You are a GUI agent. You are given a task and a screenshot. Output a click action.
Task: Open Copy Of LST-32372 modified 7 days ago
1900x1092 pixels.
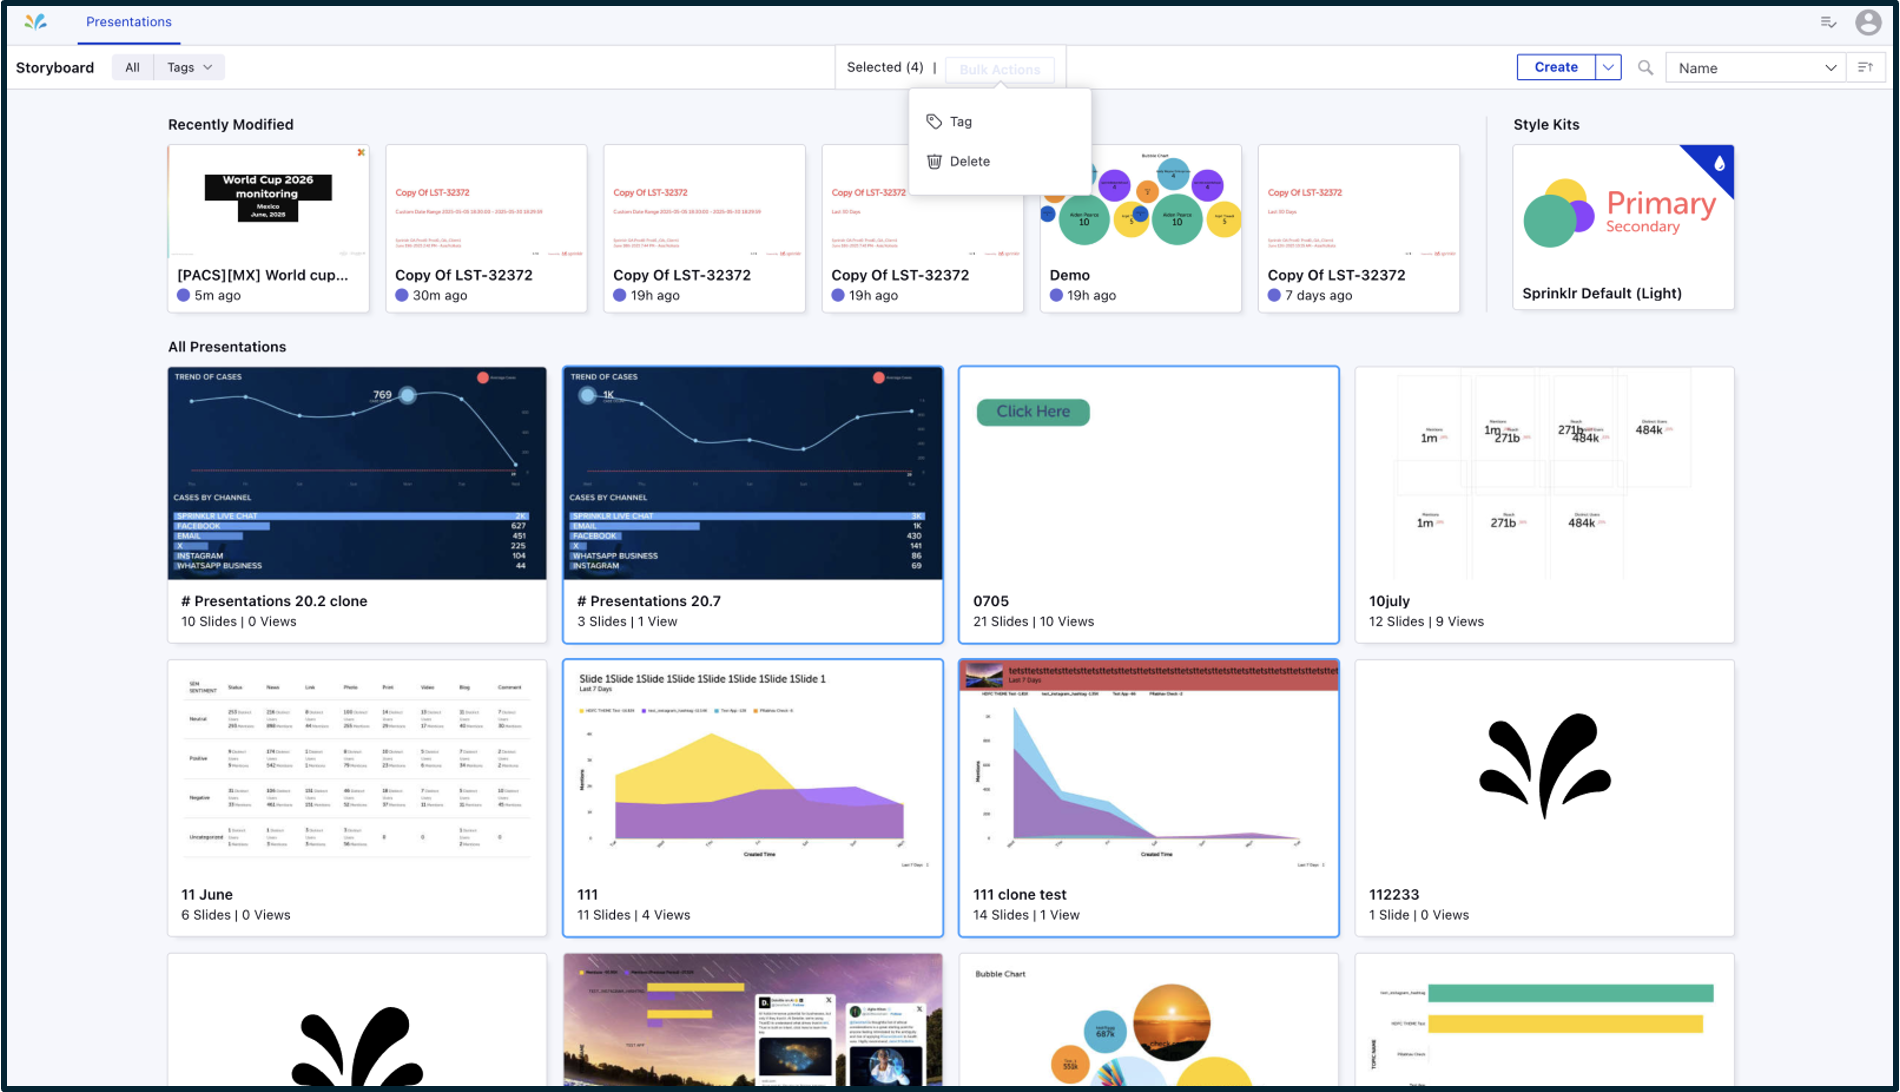point(1358,228)
